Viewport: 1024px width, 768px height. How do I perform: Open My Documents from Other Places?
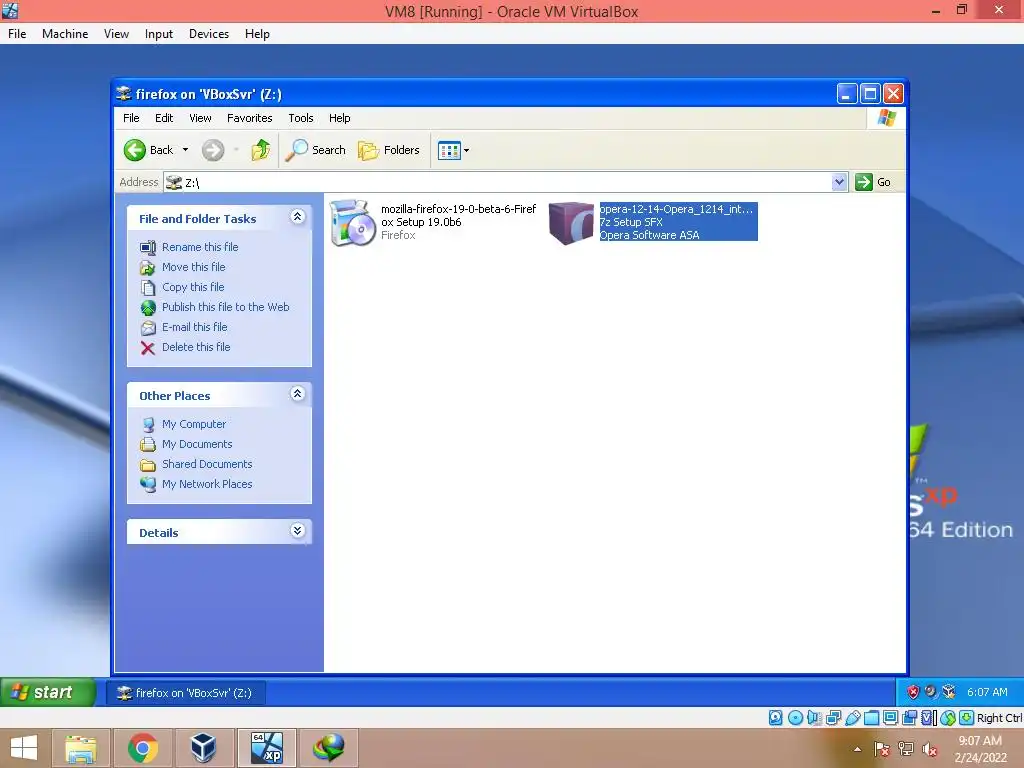point(197,444)
